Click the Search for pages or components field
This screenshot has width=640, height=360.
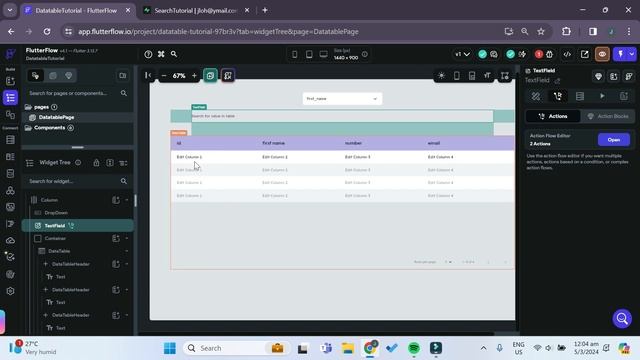(x=77, y=93)
